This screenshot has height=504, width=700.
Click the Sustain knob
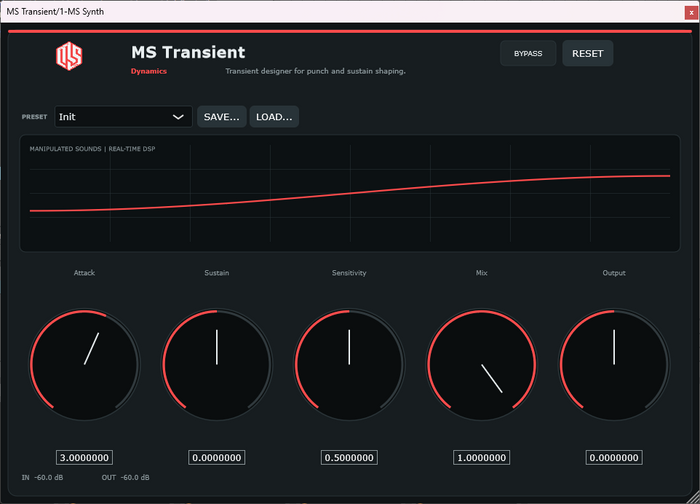coord(217,364)
